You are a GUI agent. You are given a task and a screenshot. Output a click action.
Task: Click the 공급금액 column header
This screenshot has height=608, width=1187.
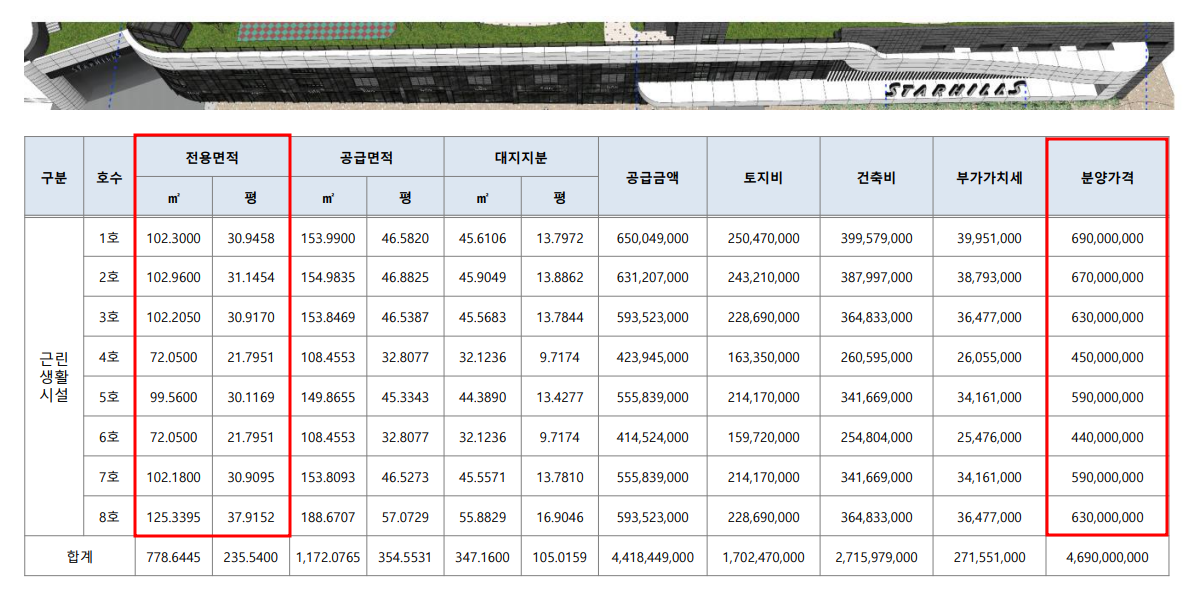(653, 177)
